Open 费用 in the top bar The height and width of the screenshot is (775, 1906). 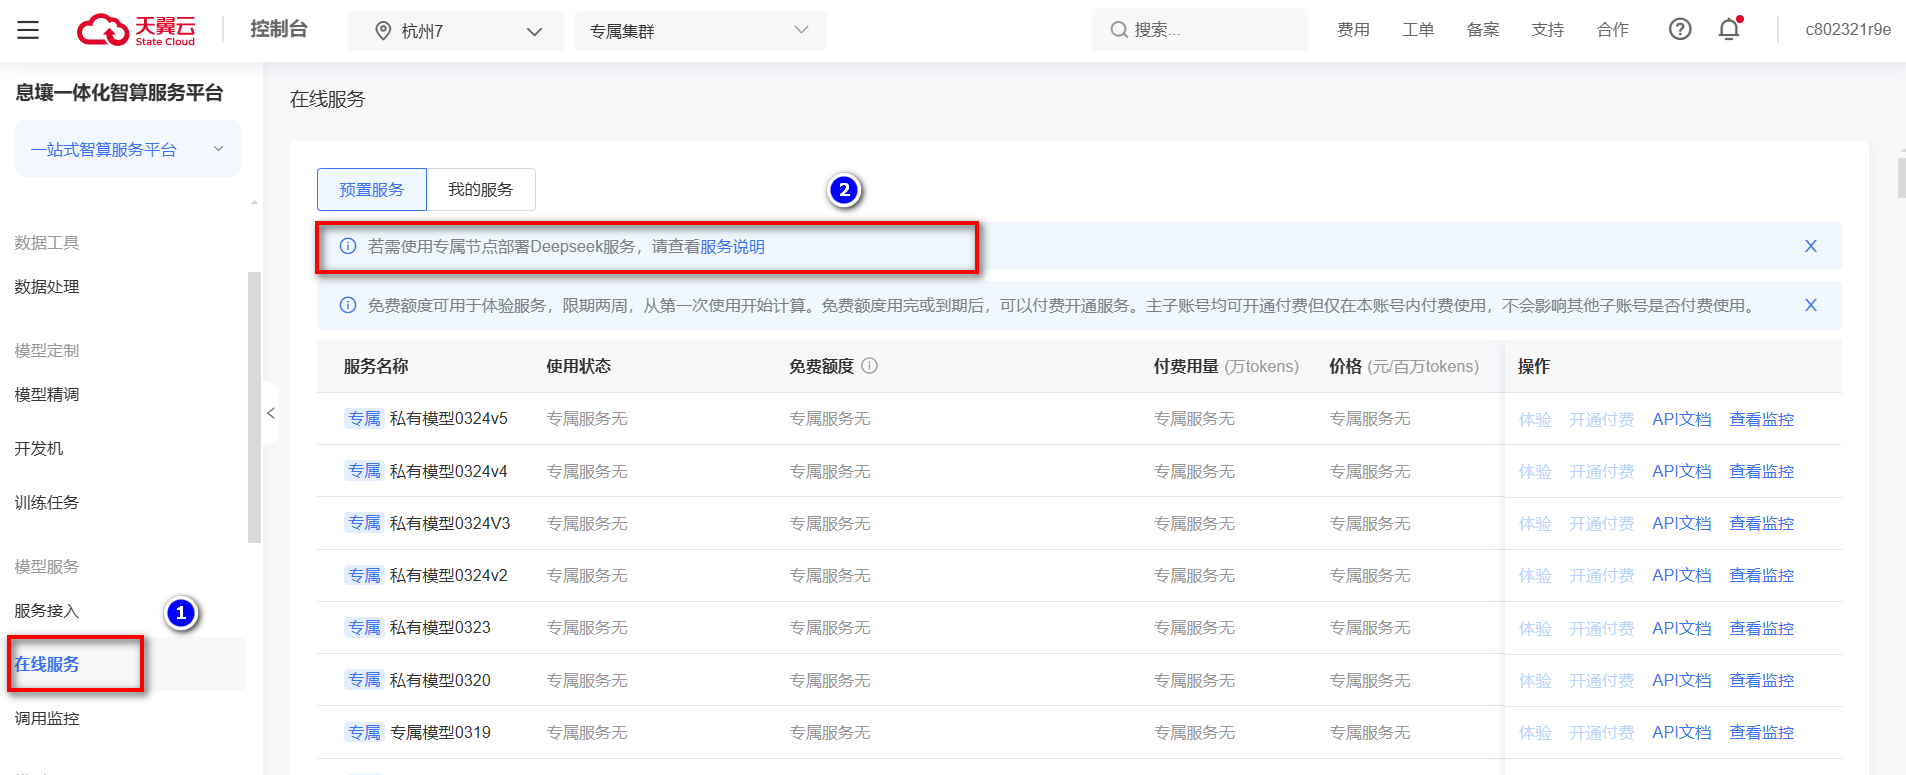pyautogui.click(x=1353, y=30)
